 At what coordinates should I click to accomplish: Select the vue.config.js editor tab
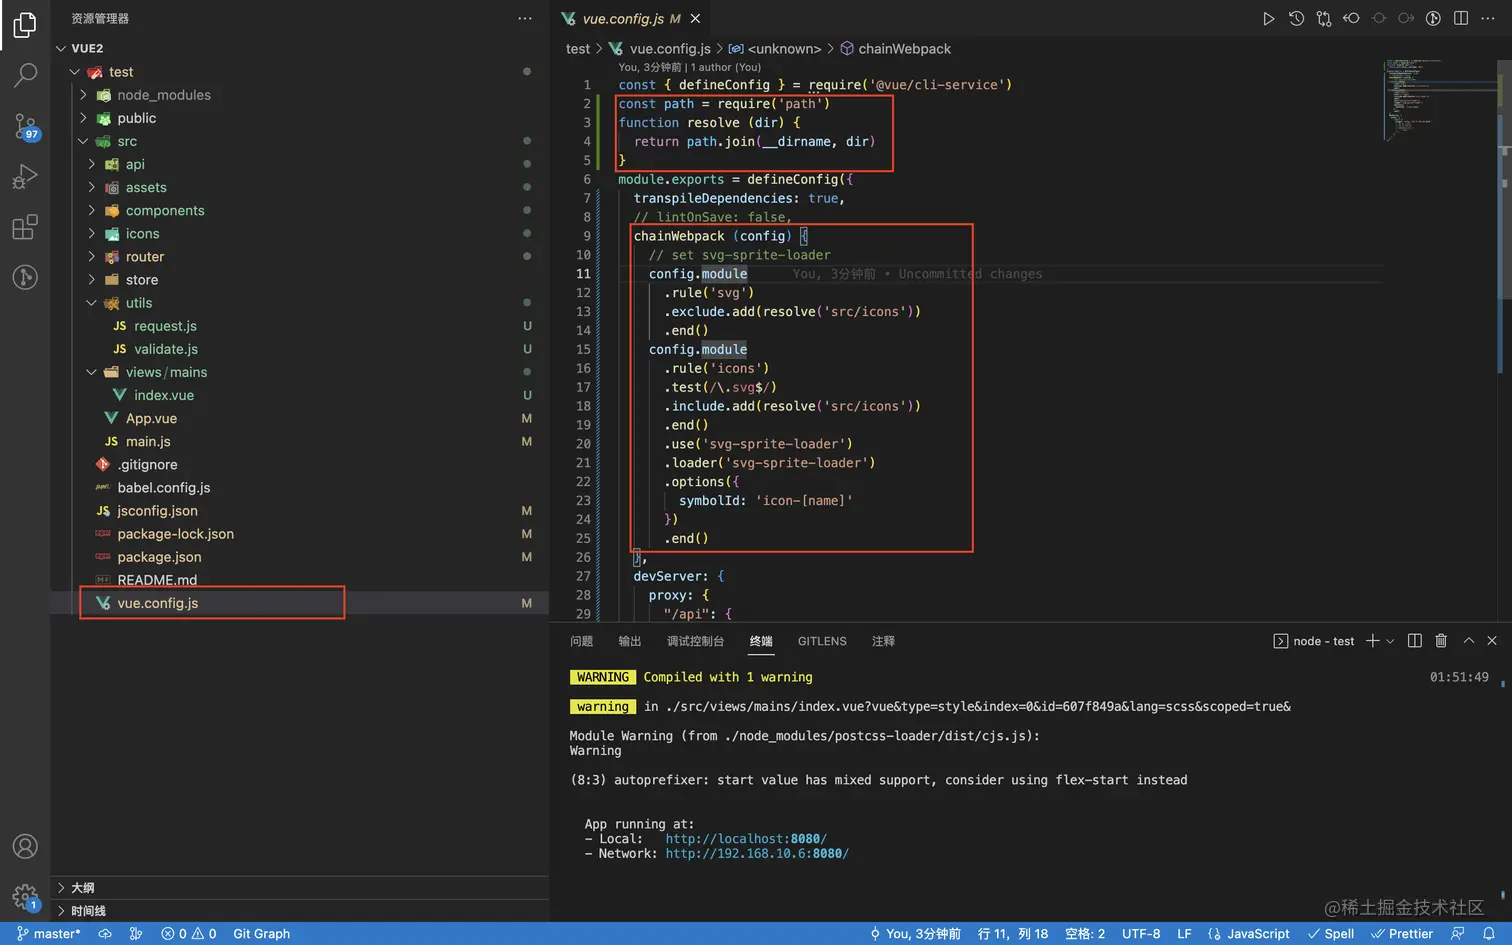[633, 19]
